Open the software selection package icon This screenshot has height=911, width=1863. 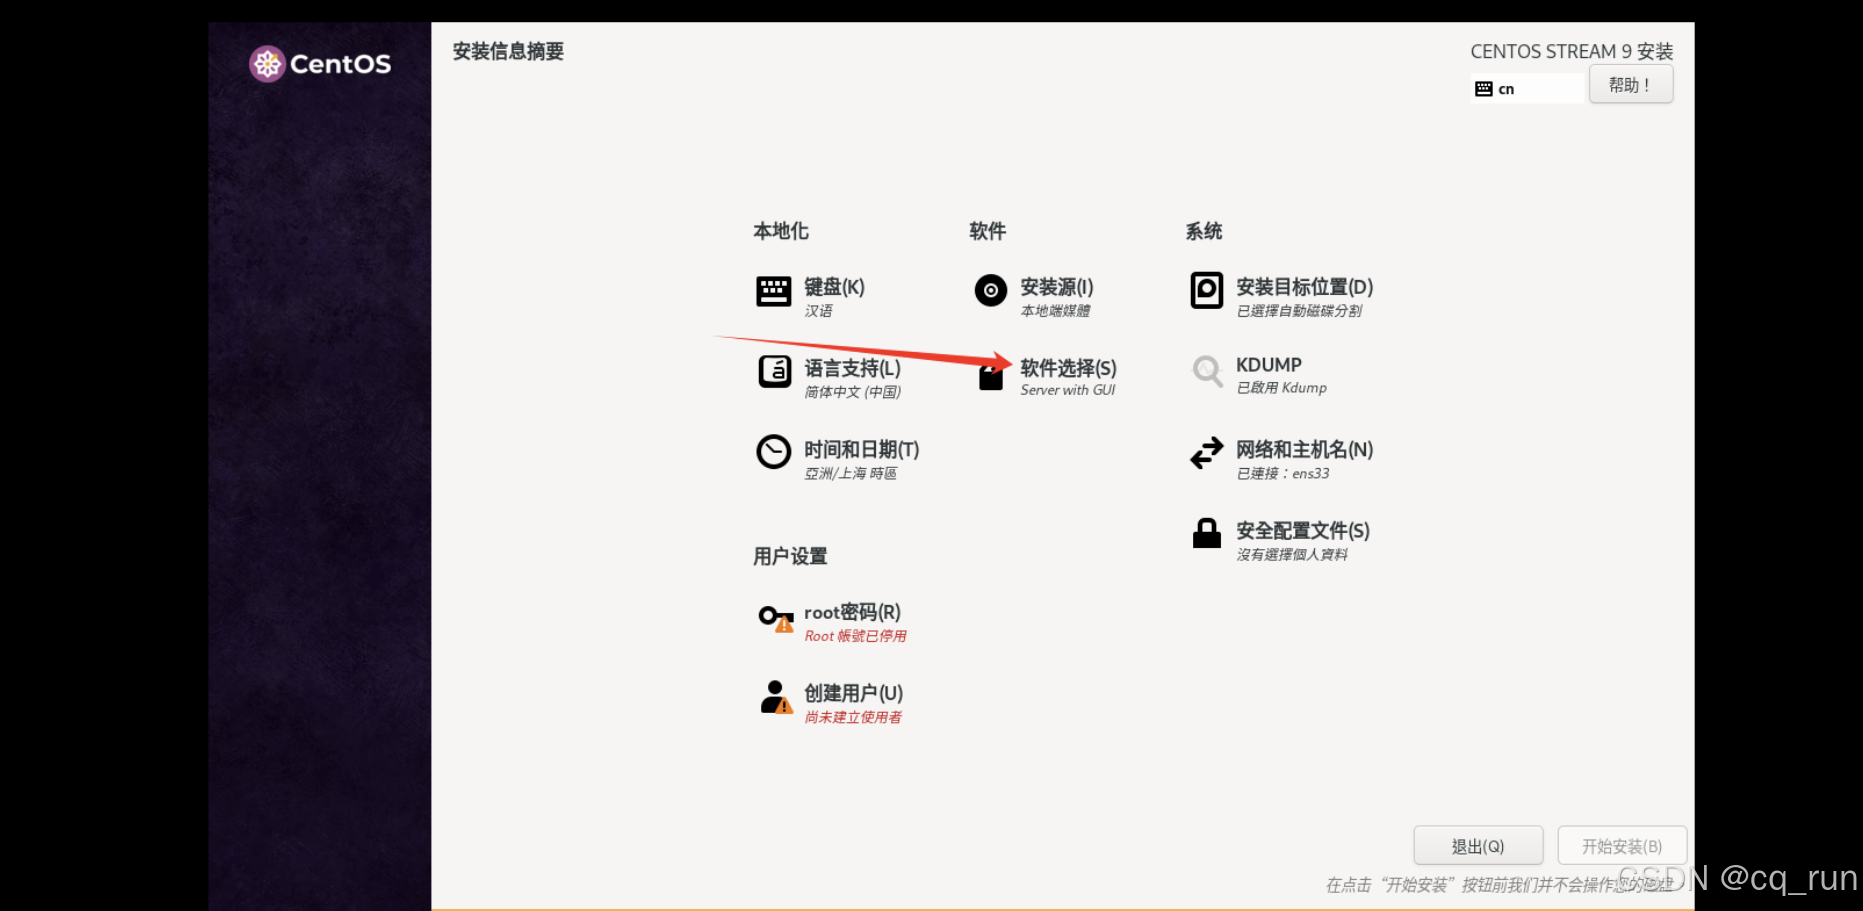tap(990, 376)
